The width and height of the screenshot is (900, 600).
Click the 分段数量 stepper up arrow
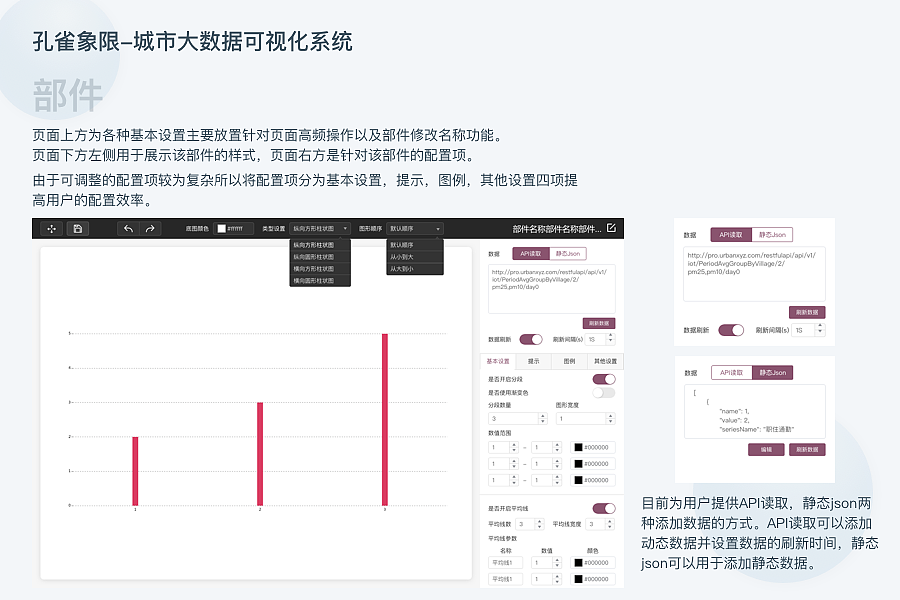543,414
